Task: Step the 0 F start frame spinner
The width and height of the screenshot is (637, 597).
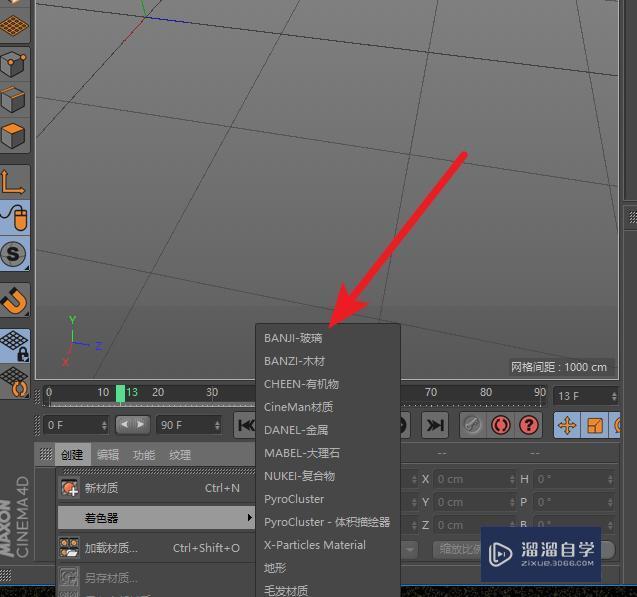Action: (104, 425)
